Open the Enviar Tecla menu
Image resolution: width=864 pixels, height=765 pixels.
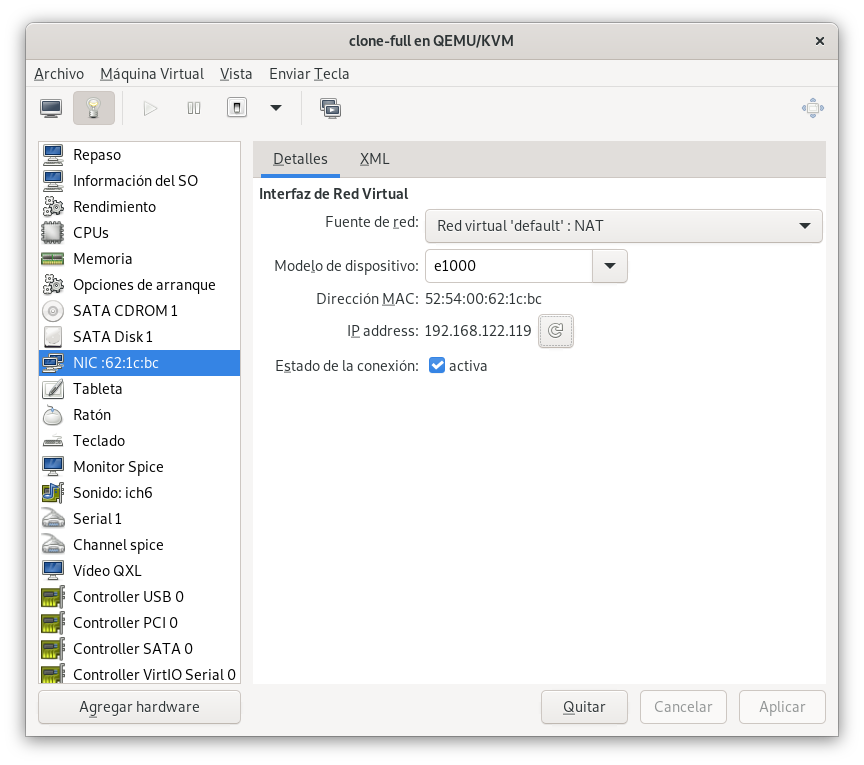point(309,74)
